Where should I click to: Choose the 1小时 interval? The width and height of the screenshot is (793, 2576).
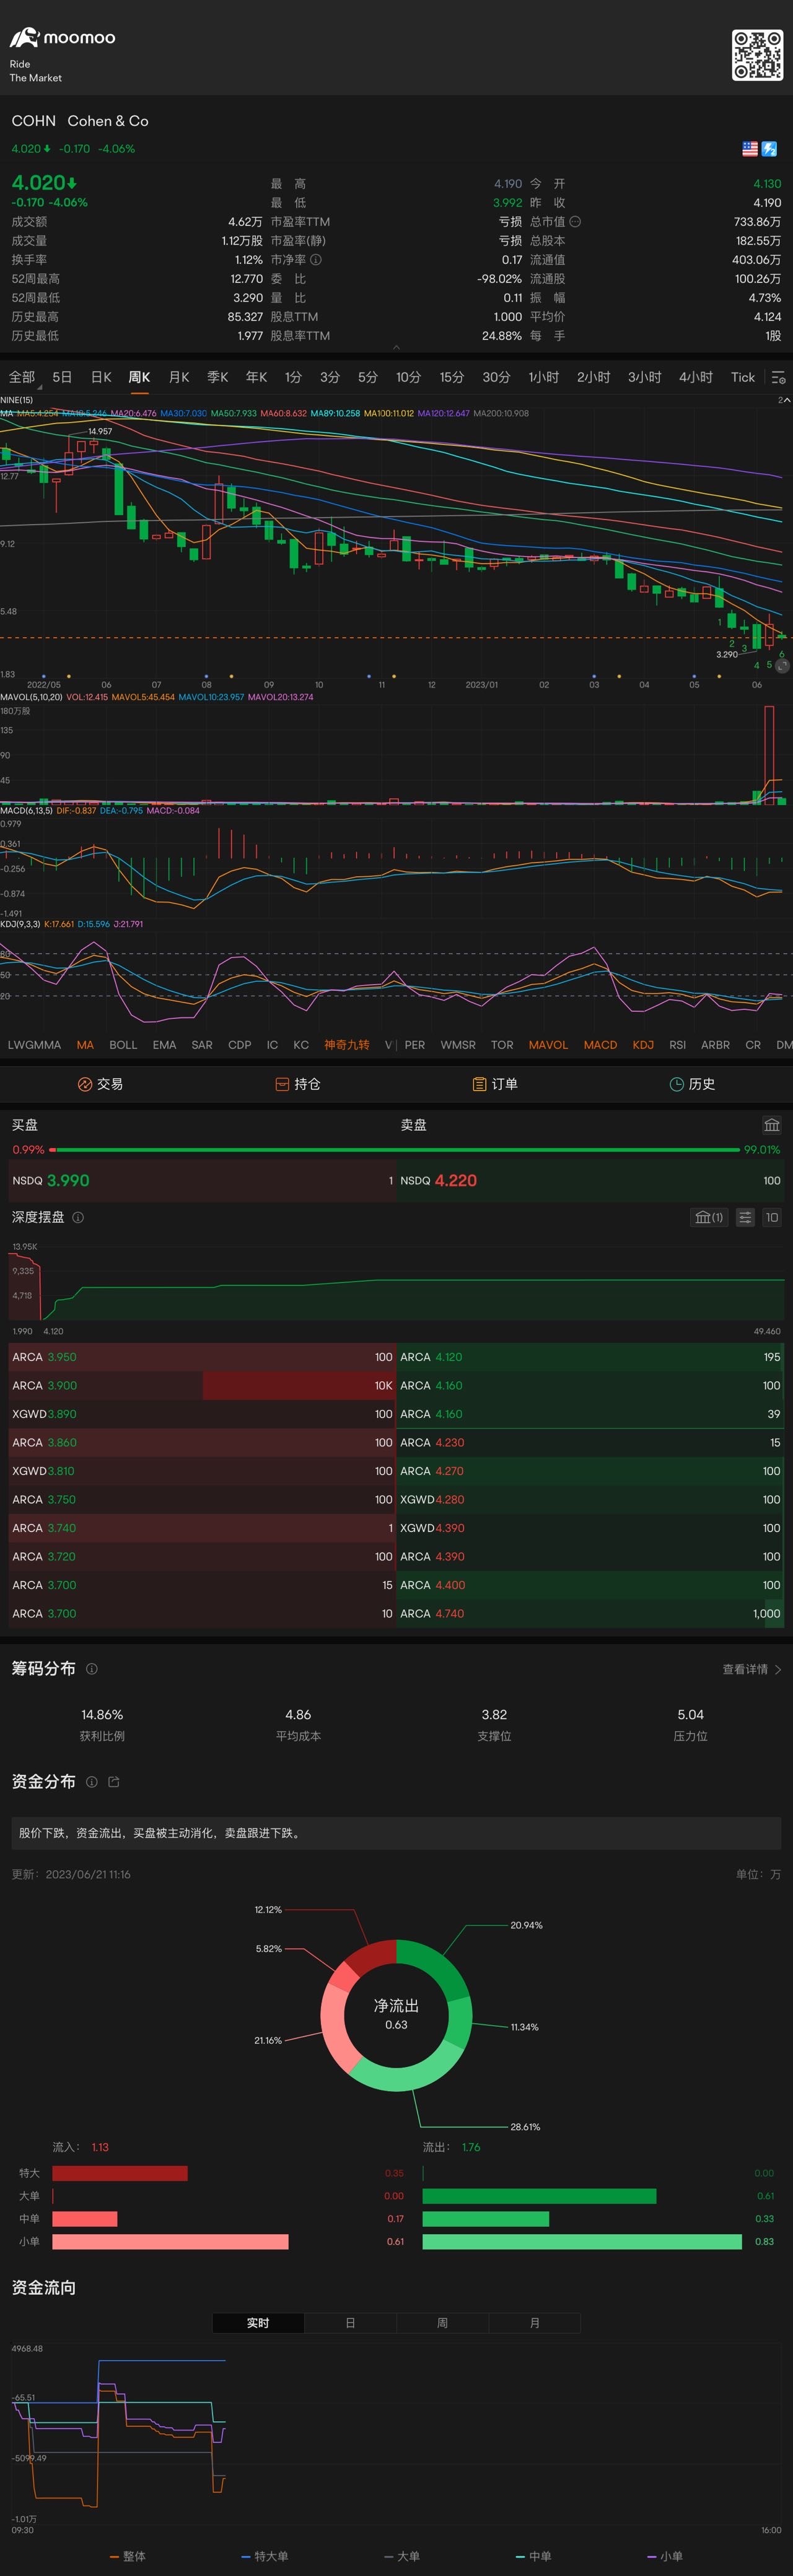[544, 377]
